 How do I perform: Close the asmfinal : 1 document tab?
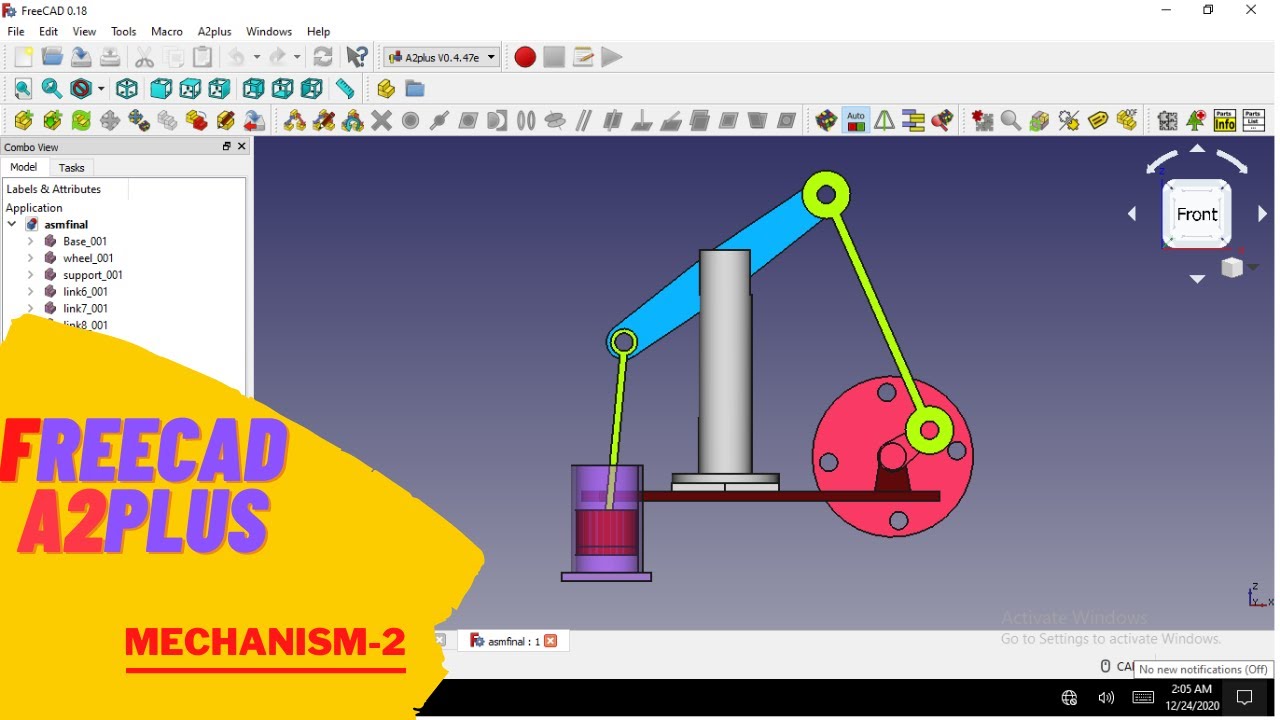click(550, 641)
